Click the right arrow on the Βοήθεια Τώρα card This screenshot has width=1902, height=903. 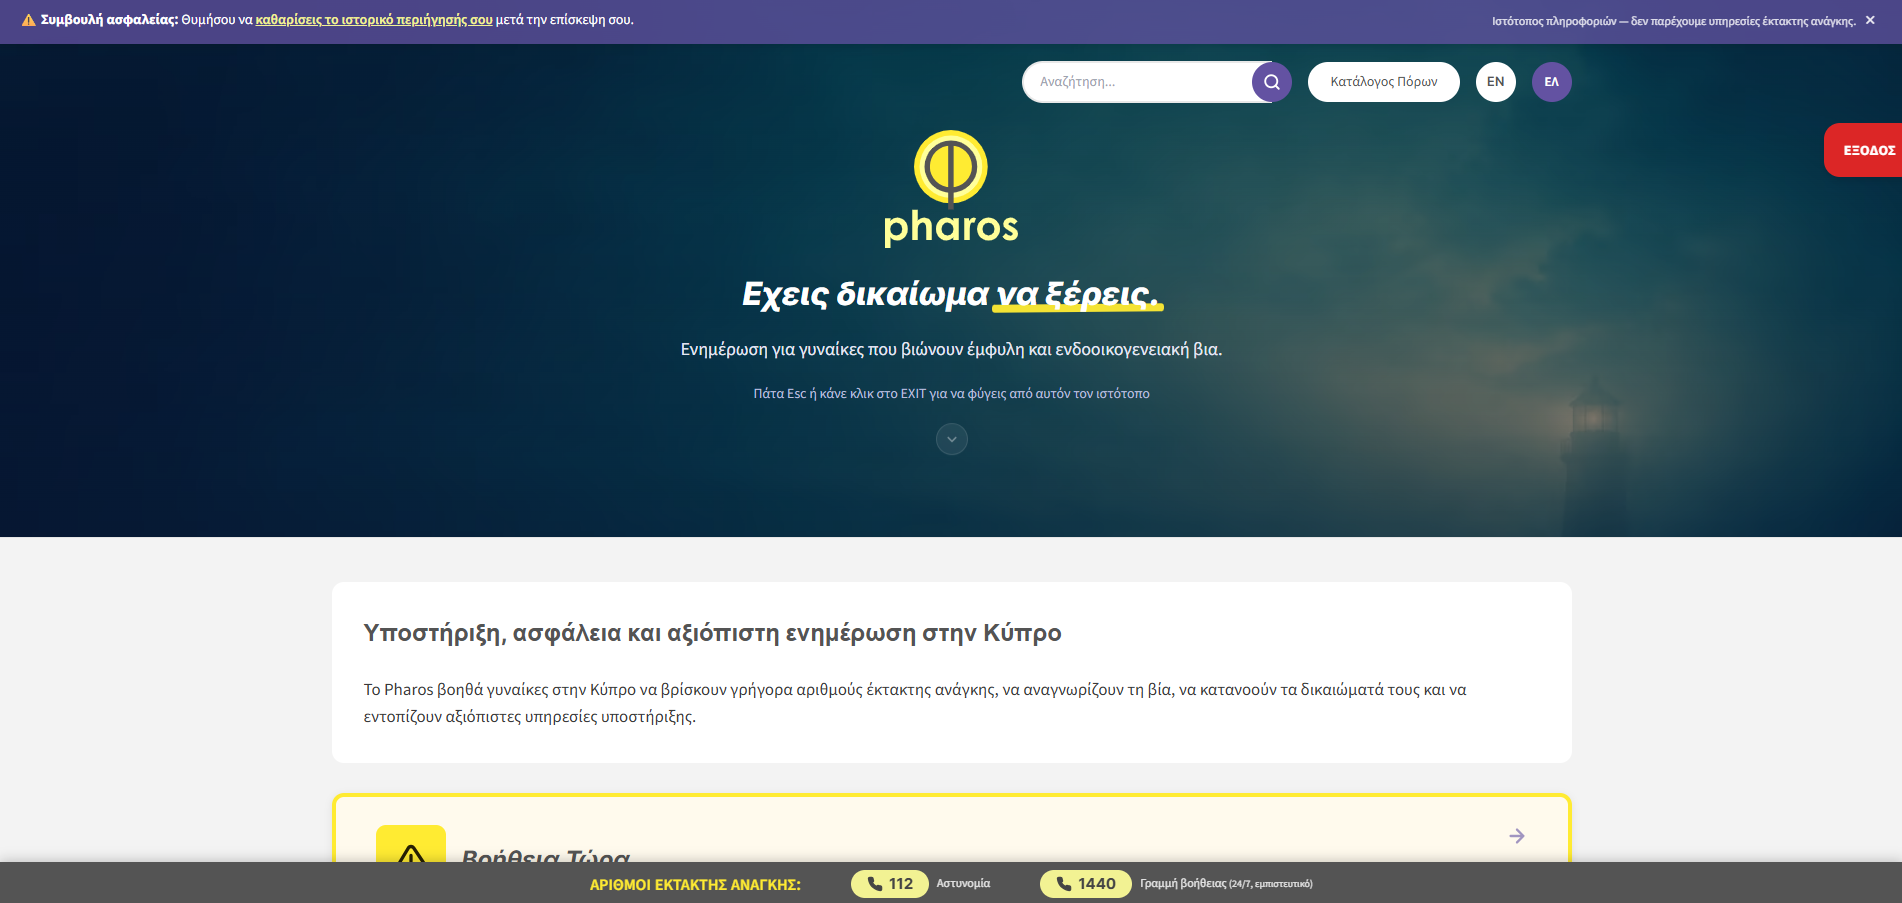(1516, 836)
